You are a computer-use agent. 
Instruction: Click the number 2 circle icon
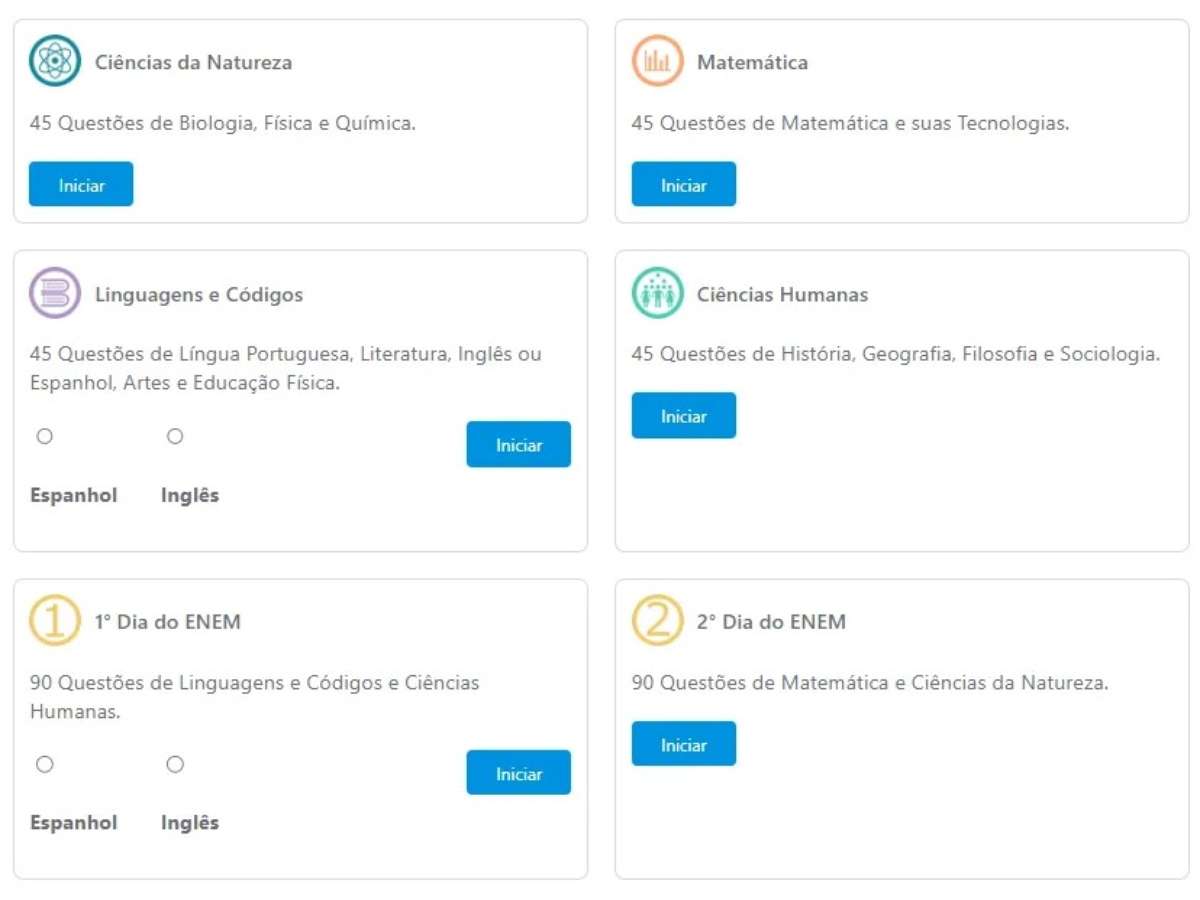tap(657, 621)
